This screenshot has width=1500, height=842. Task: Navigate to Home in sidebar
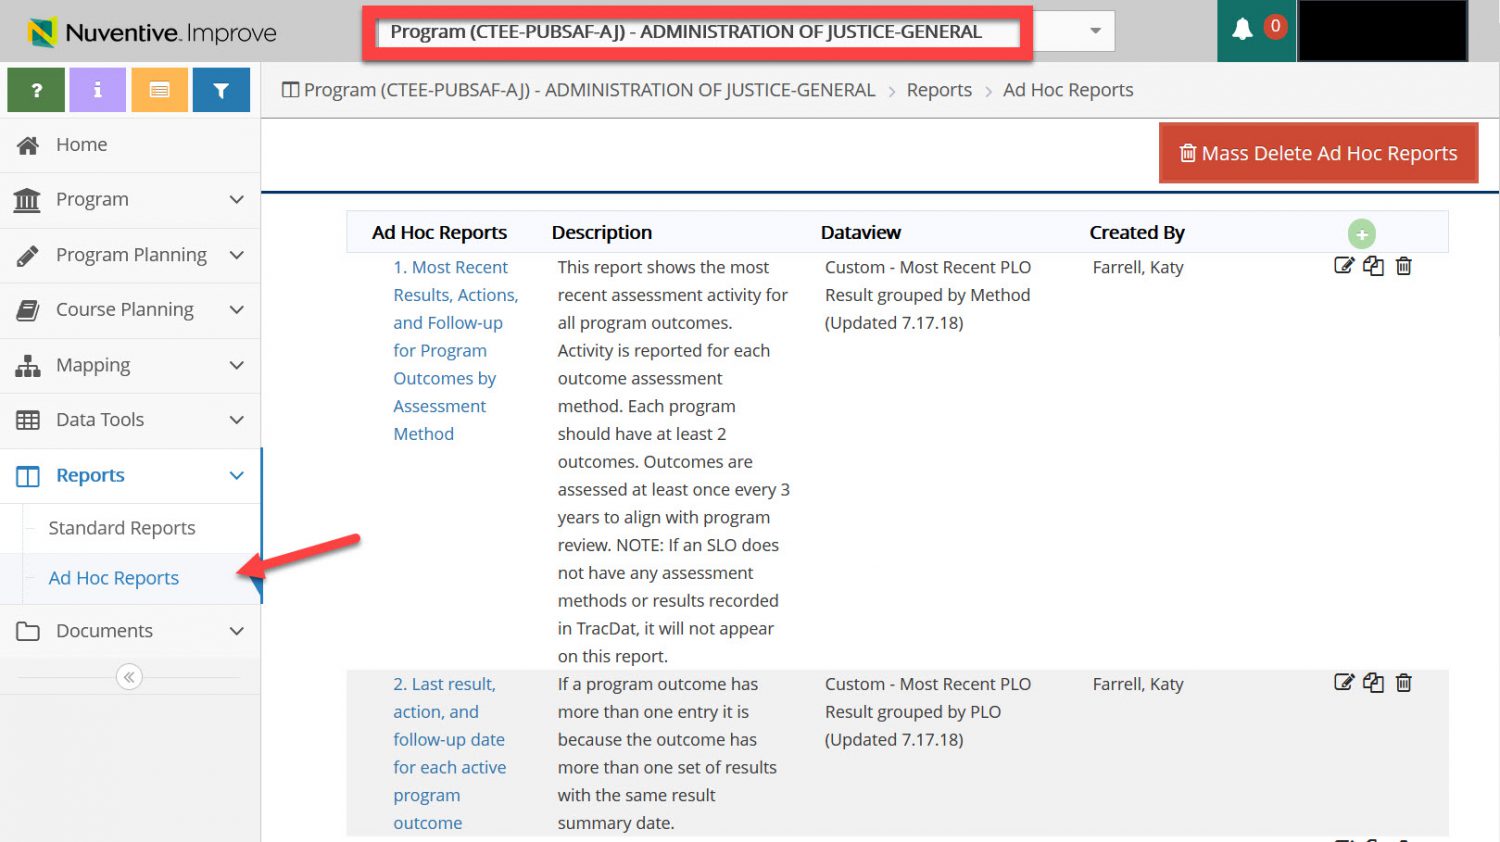coord(81,145)
